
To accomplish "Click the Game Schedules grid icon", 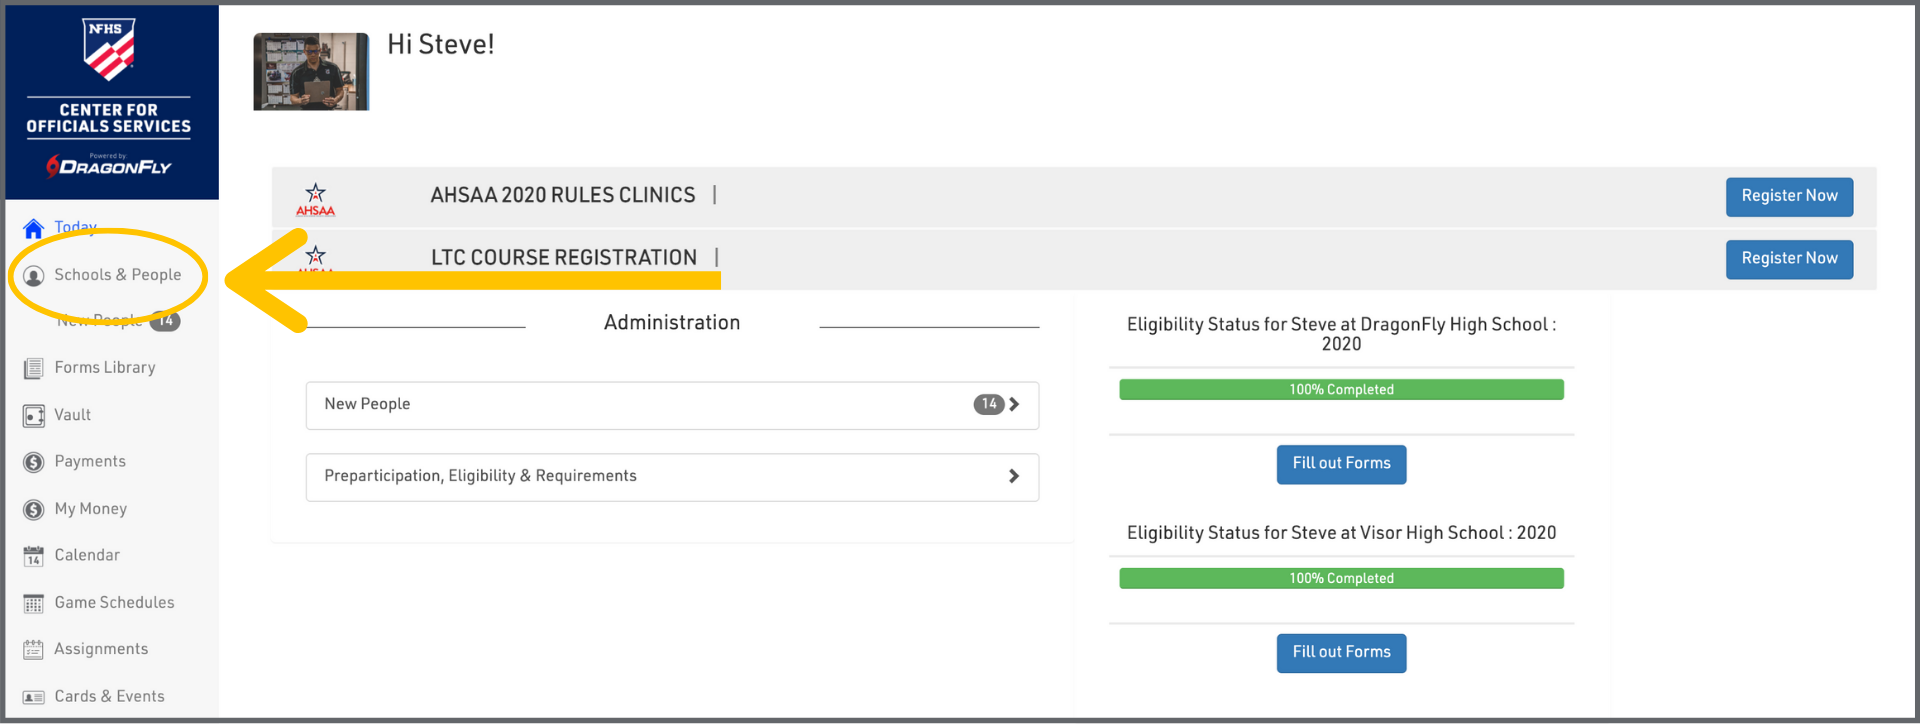I will [x=34, y=604].
